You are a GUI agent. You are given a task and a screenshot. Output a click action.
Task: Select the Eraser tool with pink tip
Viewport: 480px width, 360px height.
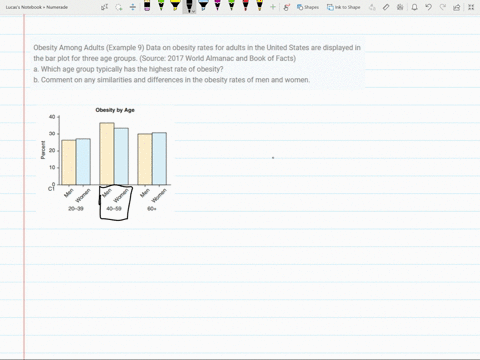coord(147,6)
